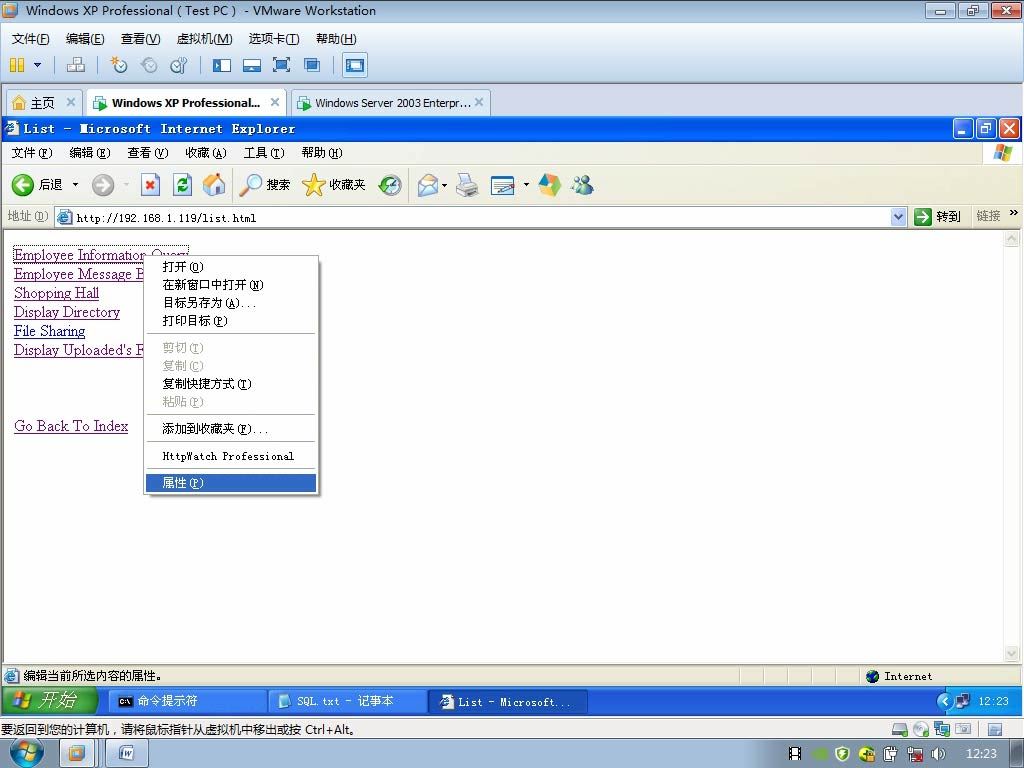This screenshot has height=768, width=1024.
Task: Choose 复制快捷方式(T) in context menu
Action: click(231, 383)
